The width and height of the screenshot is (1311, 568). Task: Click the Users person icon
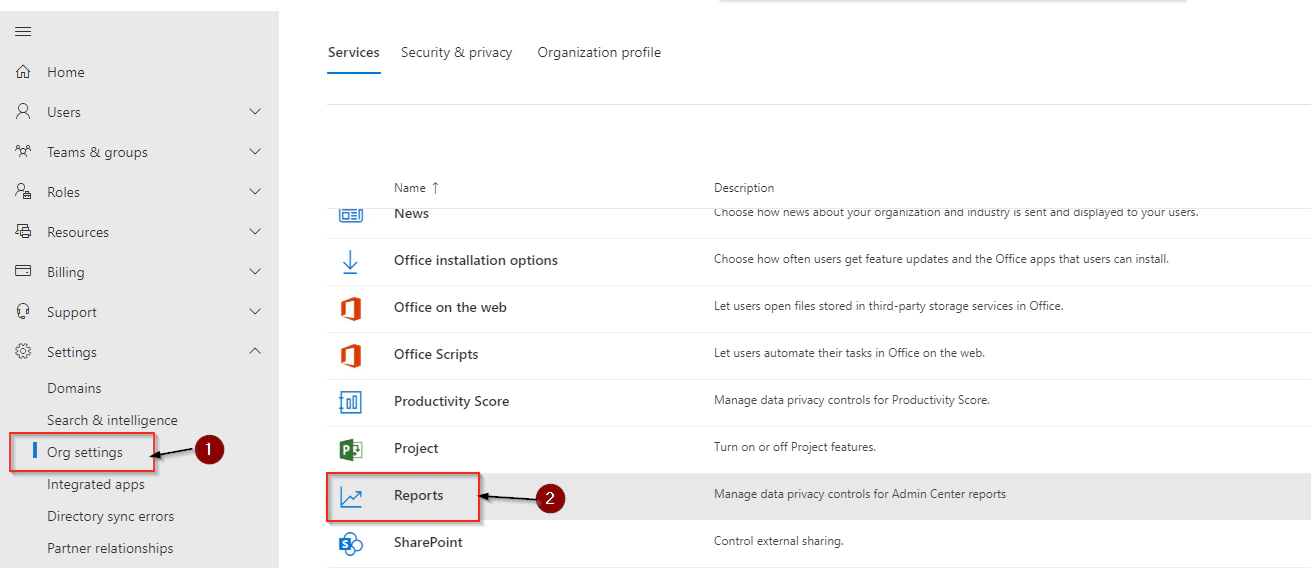23,112
